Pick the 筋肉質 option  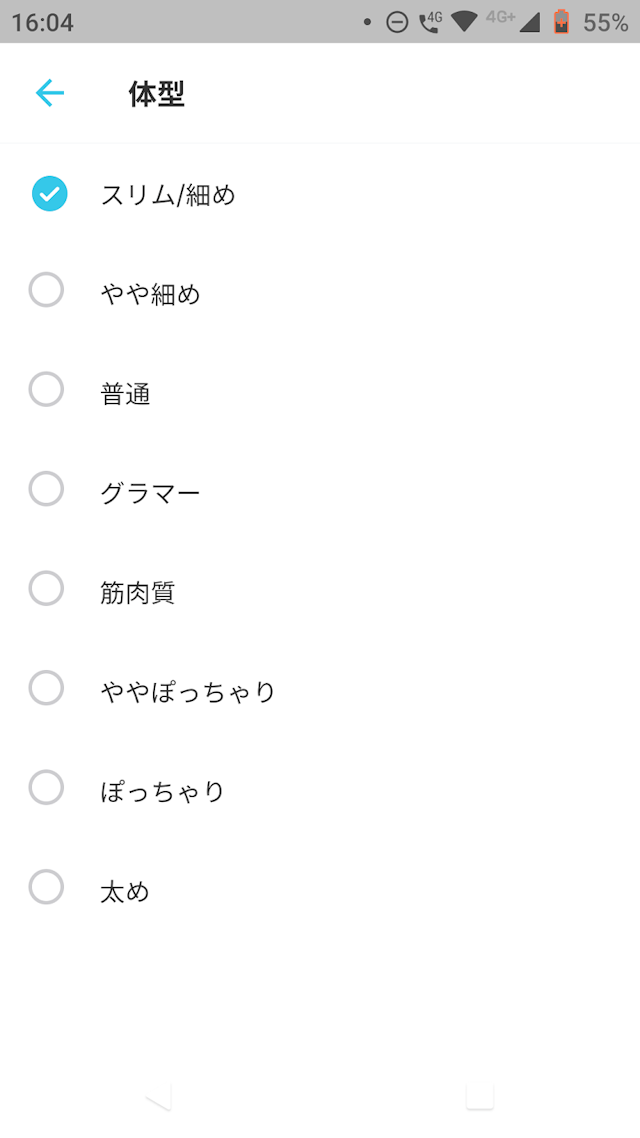pyautogui.click(x=46, y=588)
